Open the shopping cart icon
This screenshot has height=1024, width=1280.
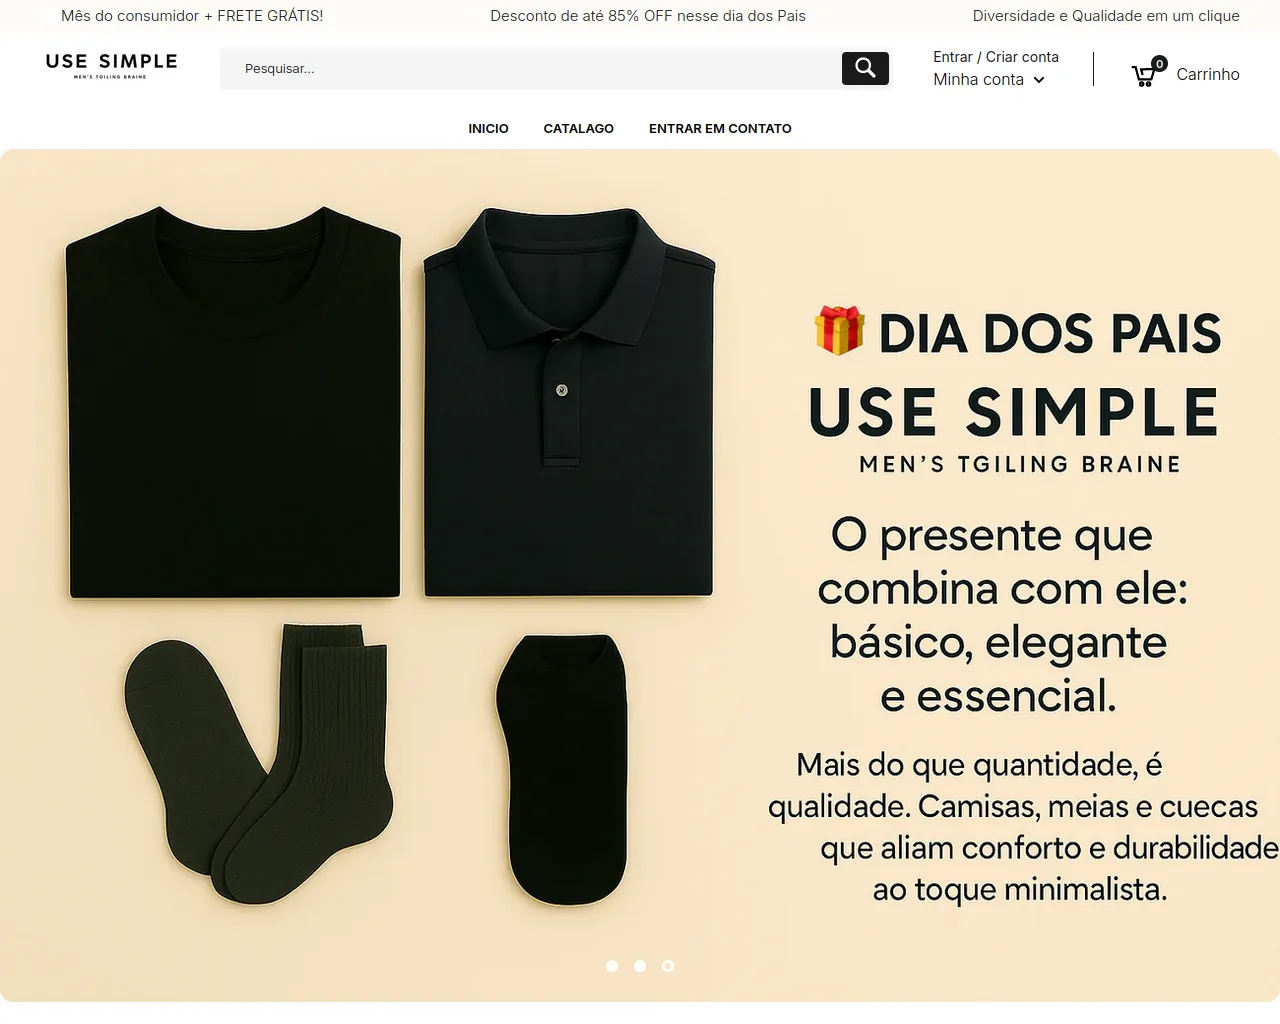tap(1144, 76)
